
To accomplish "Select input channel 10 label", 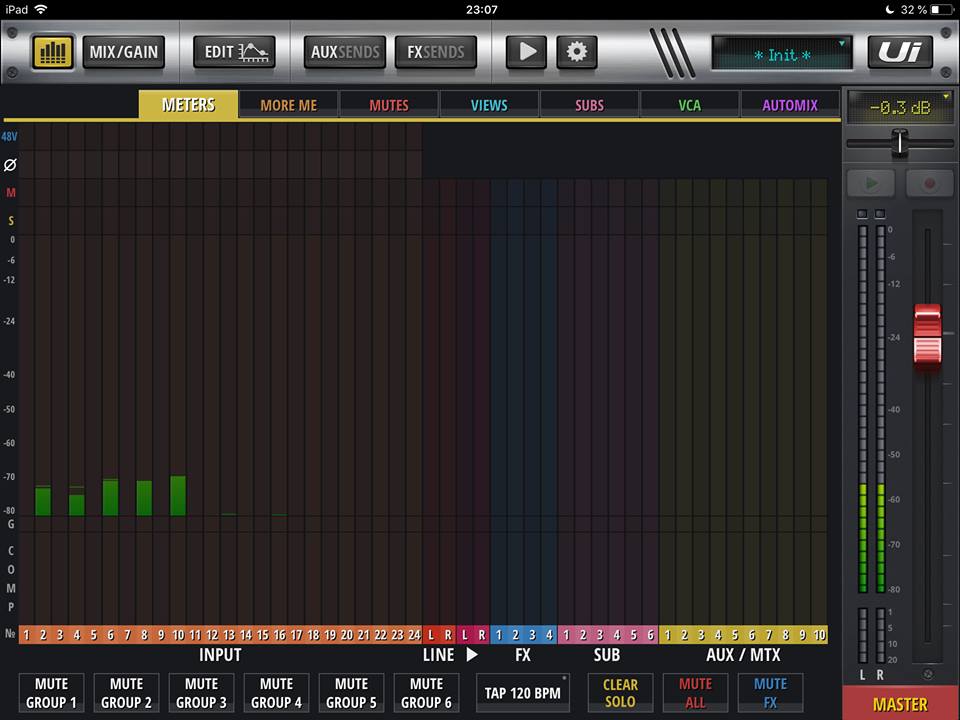I will click(x=178, y=634).
